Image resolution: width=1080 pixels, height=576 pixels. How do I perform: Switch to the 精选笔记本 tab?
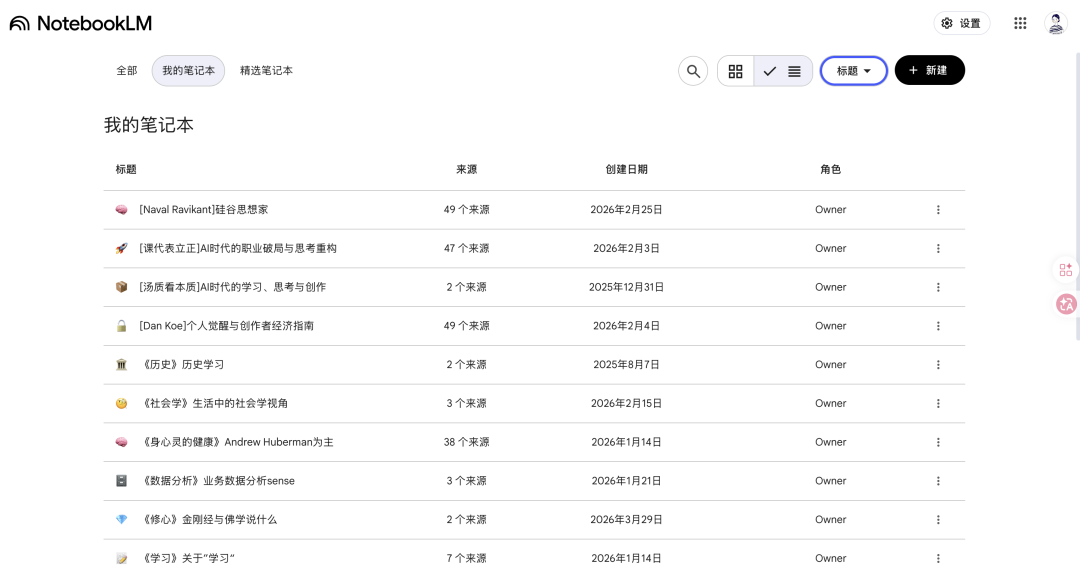tap(266, 70)
